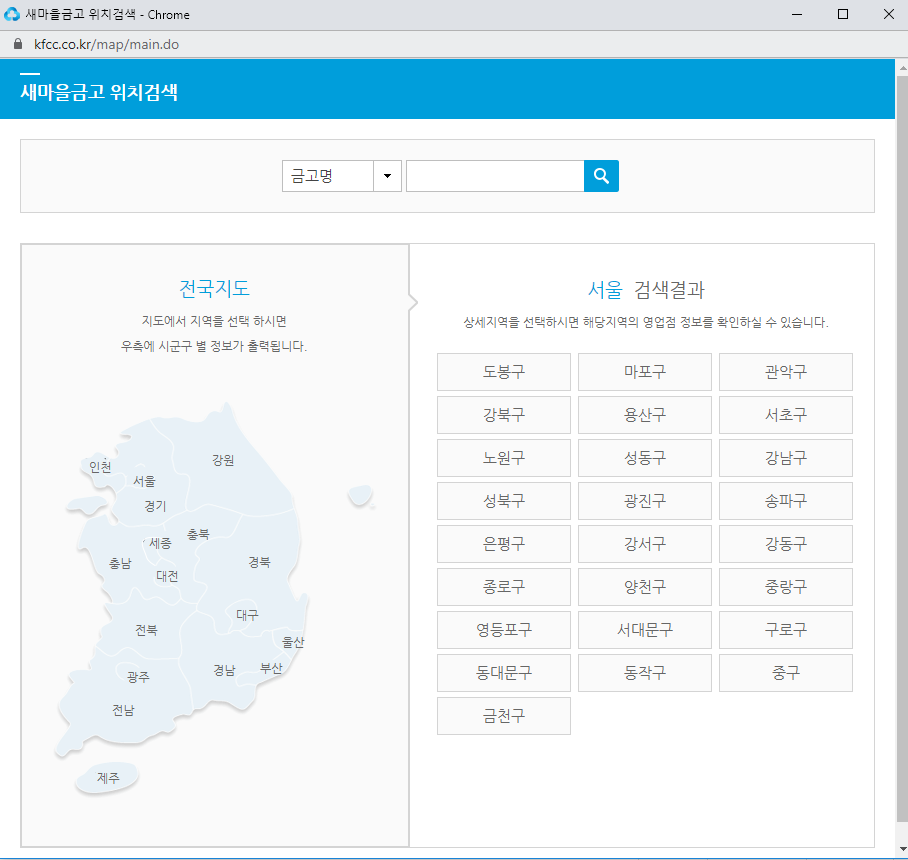Click the 전국지도 heading
The height and width of the screenshot is (860, 908).
214,289
